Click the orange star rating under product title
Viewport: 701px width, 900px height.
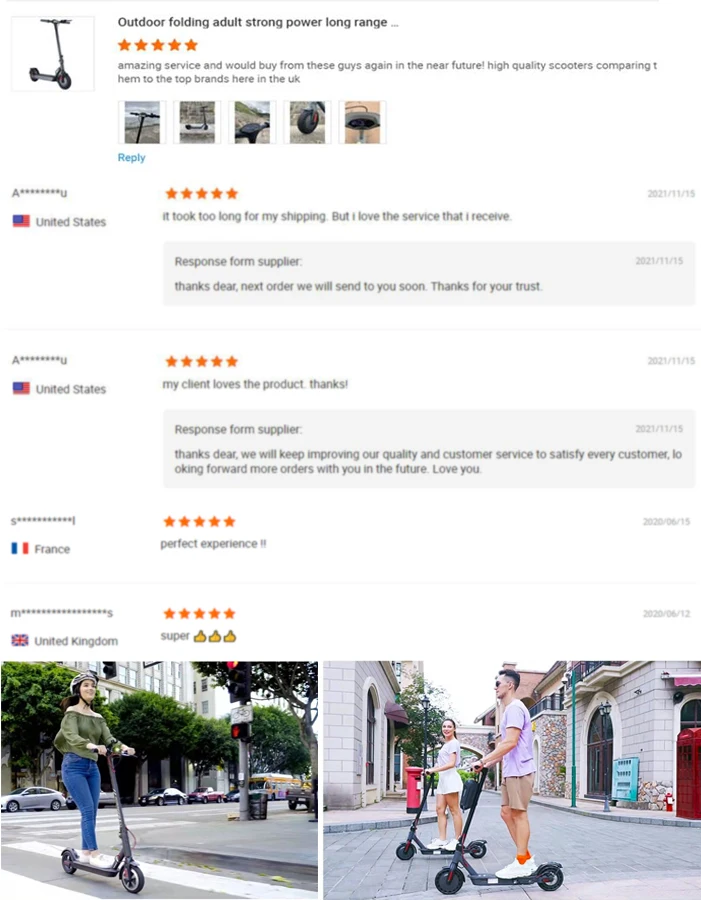click(x=158, y=45)
